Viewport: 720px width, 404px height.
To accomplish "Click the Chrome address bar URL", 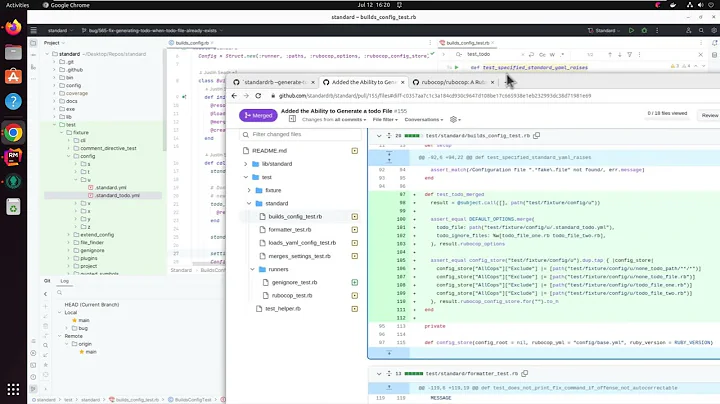I will pos(435,95).
